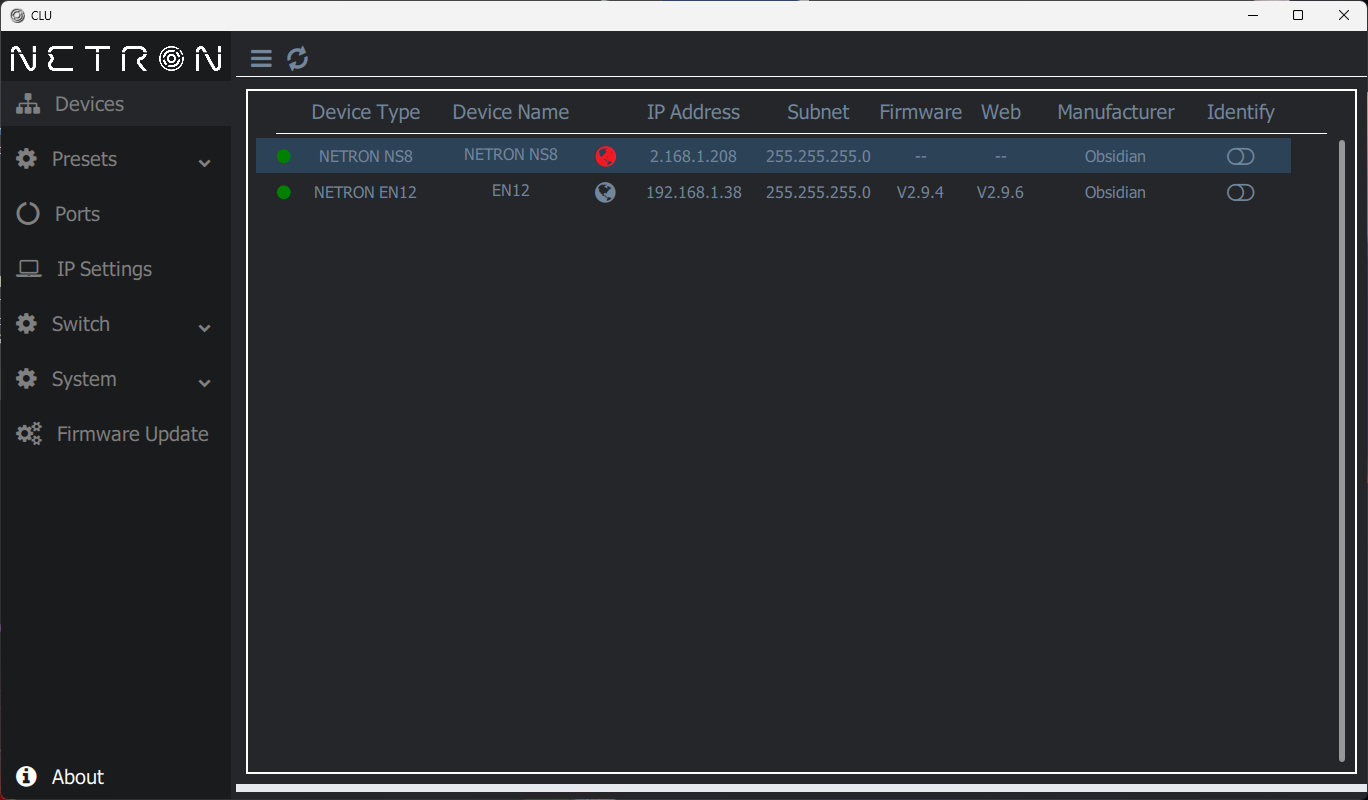The height and width of the screenshot is (800, 1368).
Task: Open the hamburger menu icon
Action: [261, 59]
